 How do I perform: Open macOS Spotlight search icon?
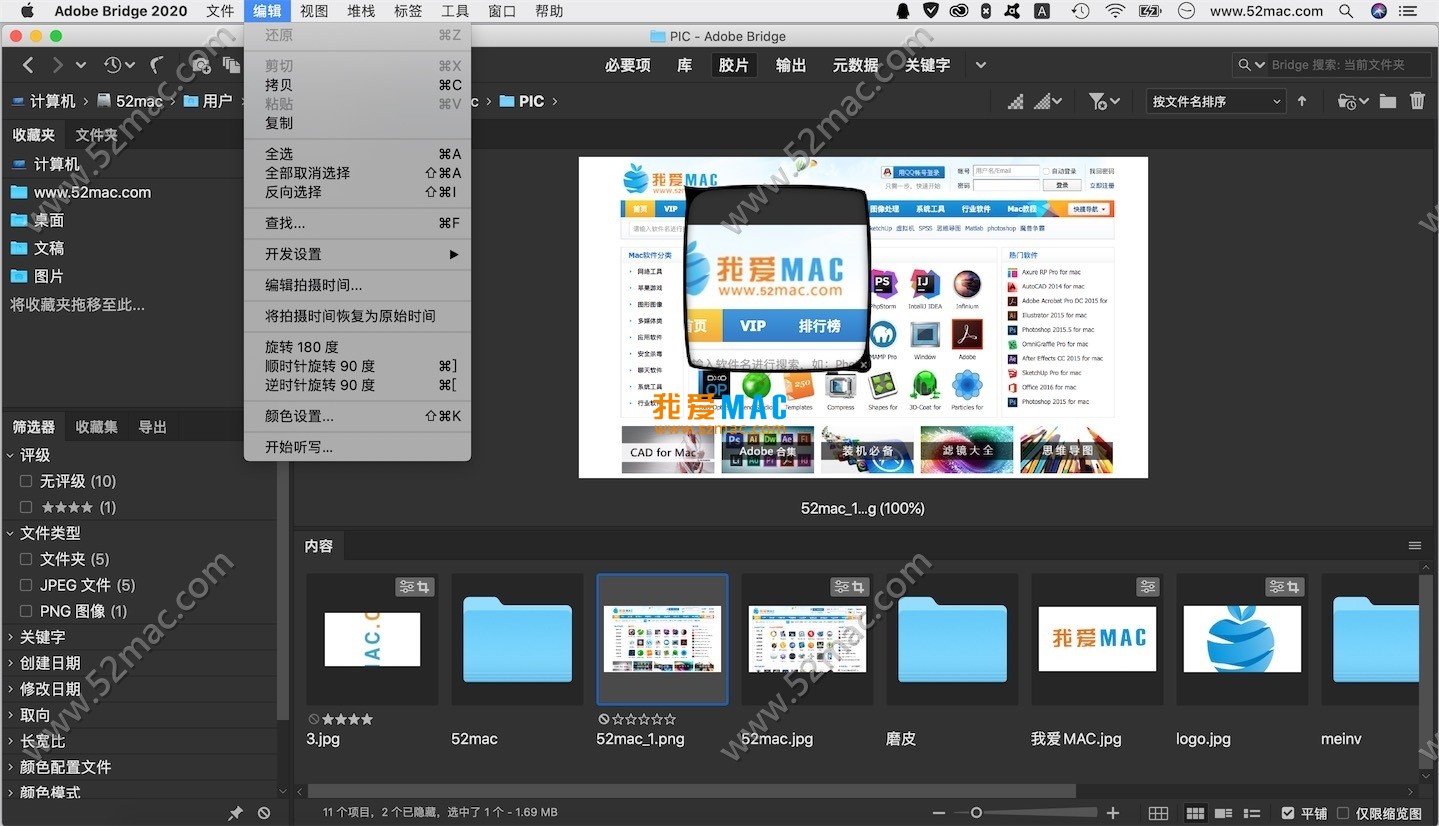tap(1347, 11)
